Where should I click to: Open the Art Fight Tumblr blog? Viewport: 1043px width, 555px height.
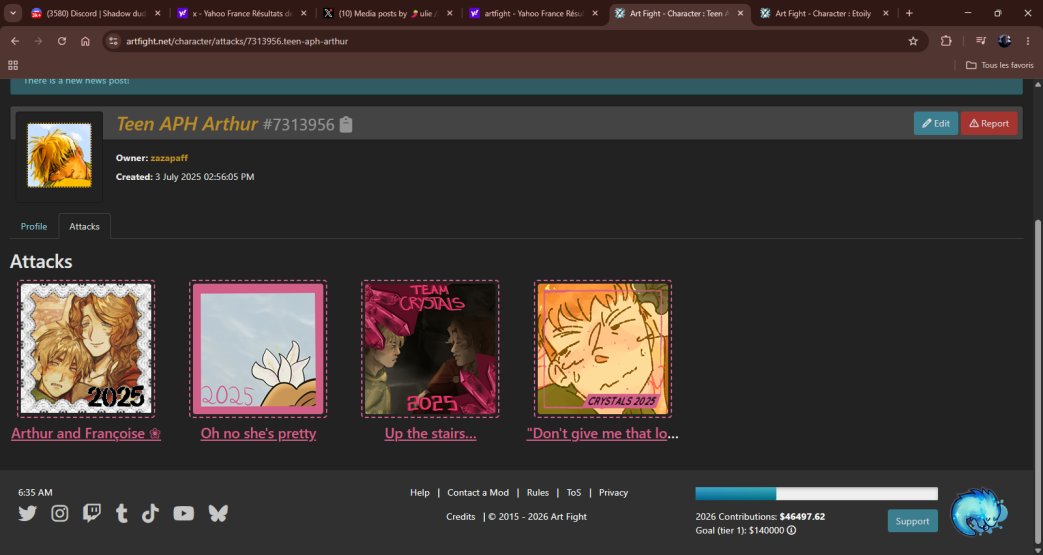click(x=122, y=513)
